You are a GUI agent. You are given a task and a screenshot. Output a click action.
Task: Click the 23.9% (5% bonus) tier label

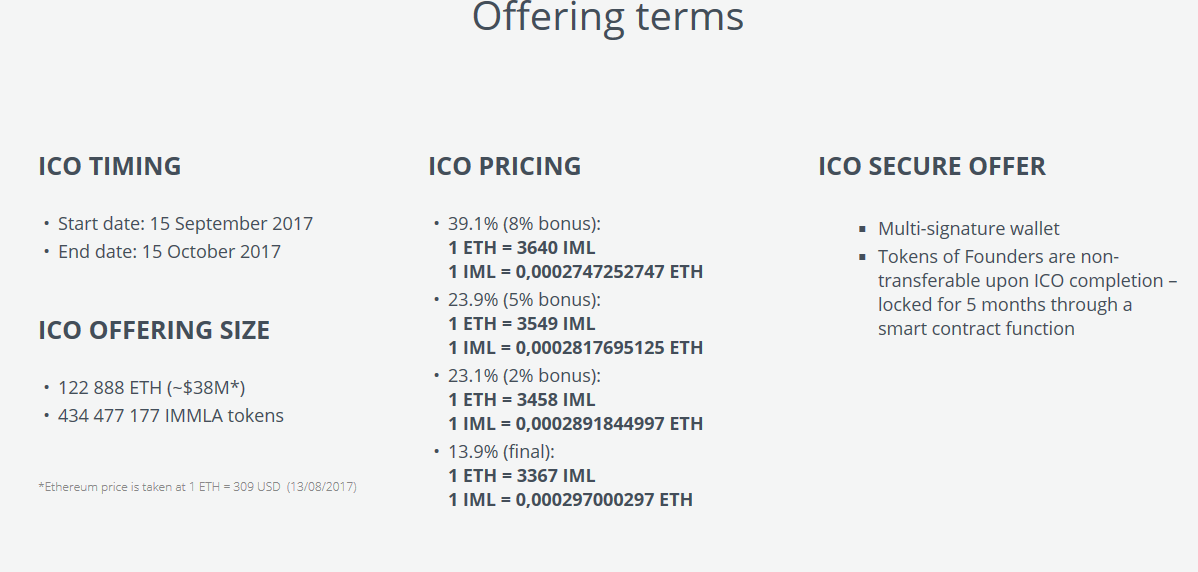point(524,299)
